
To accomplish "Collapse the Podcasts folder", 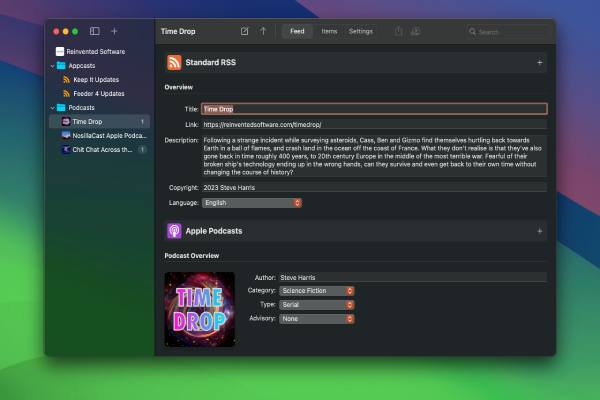I will coord(51,107).
